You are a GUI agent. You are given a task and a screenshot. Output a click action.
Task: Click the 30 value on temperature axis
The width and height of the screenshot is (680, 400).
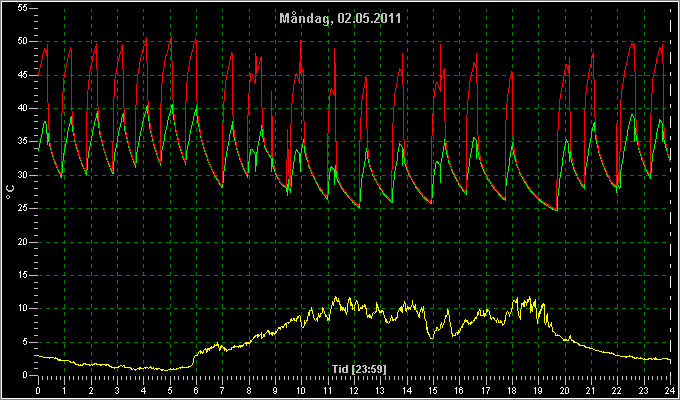23,175
